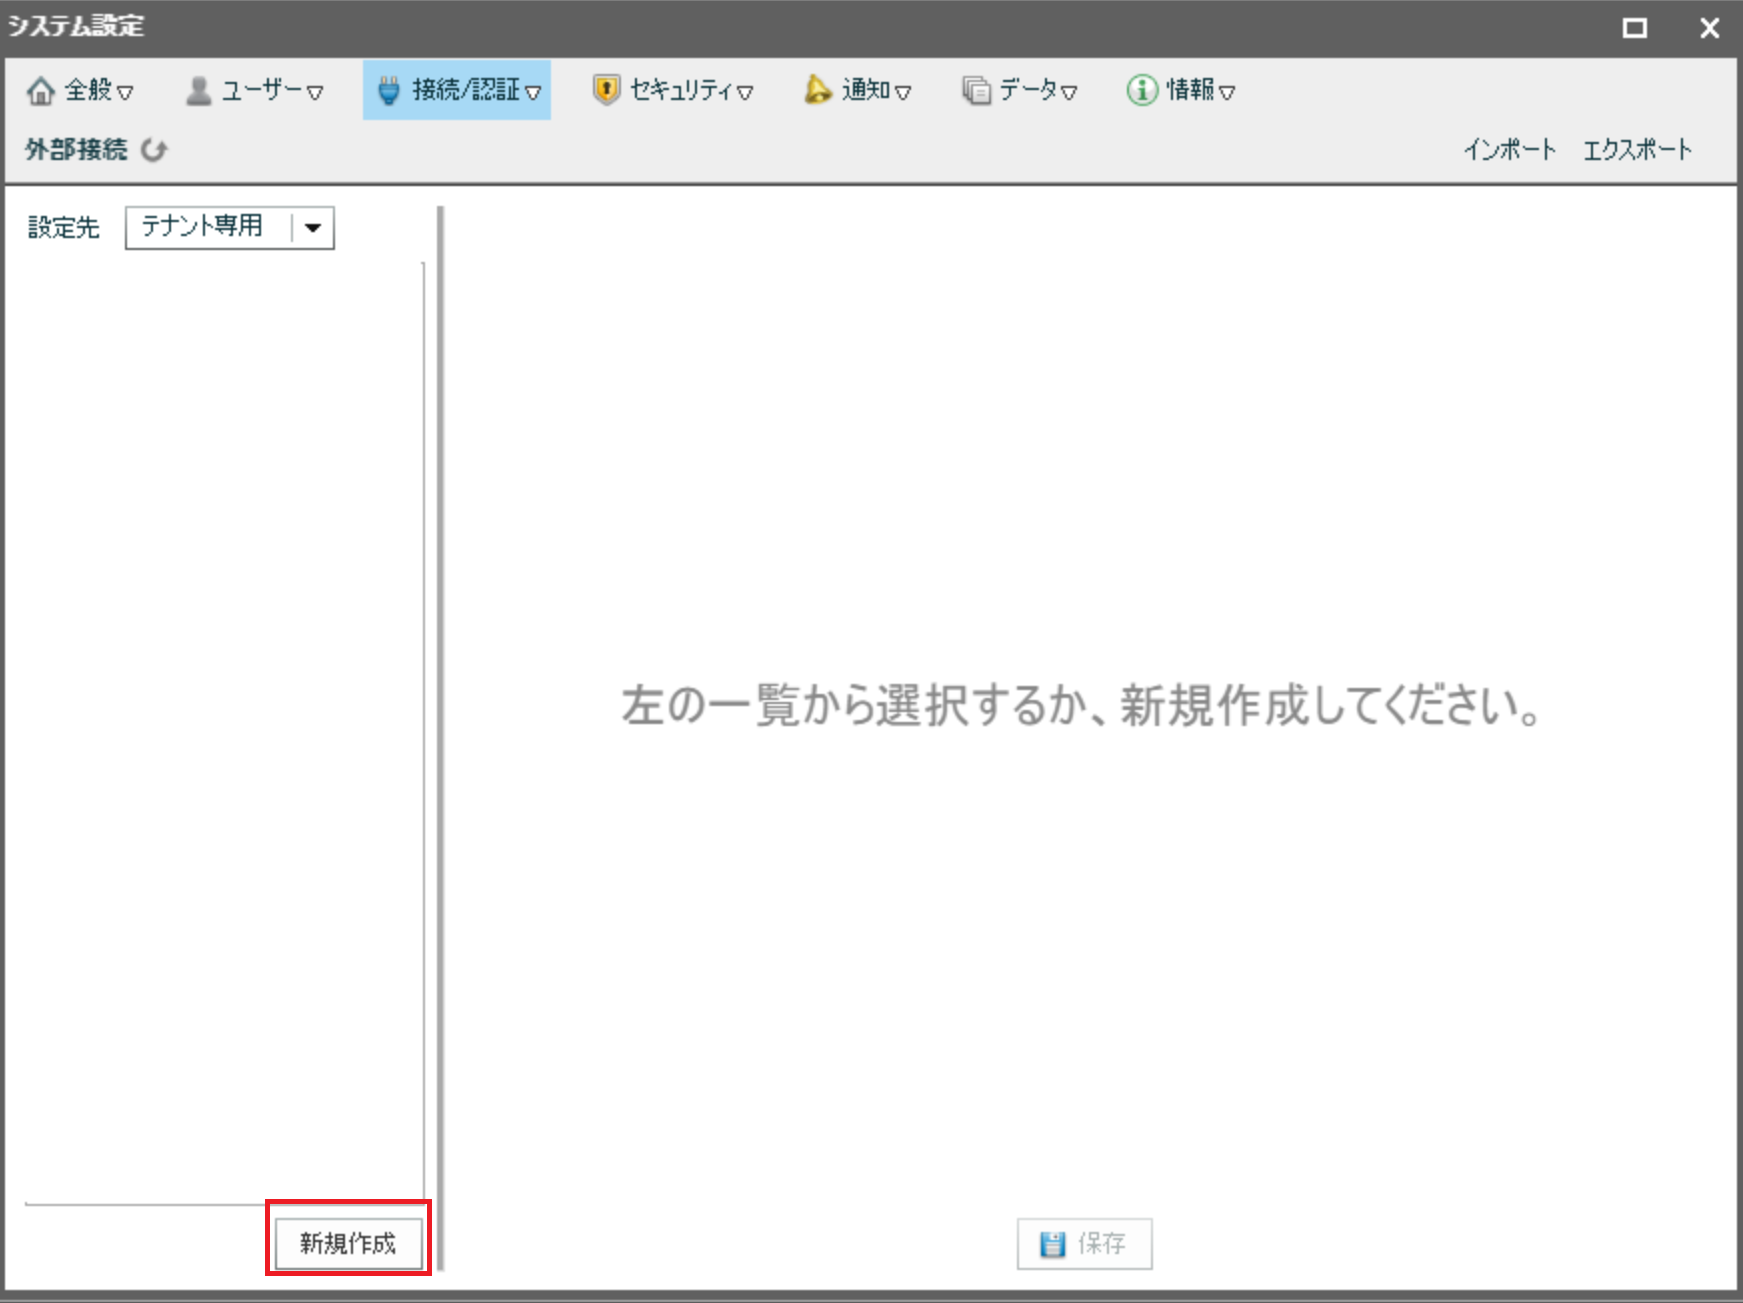This screenshot has height=1303, width=1743.
Task: Open the セキュリティ menu
Action: 675,89
